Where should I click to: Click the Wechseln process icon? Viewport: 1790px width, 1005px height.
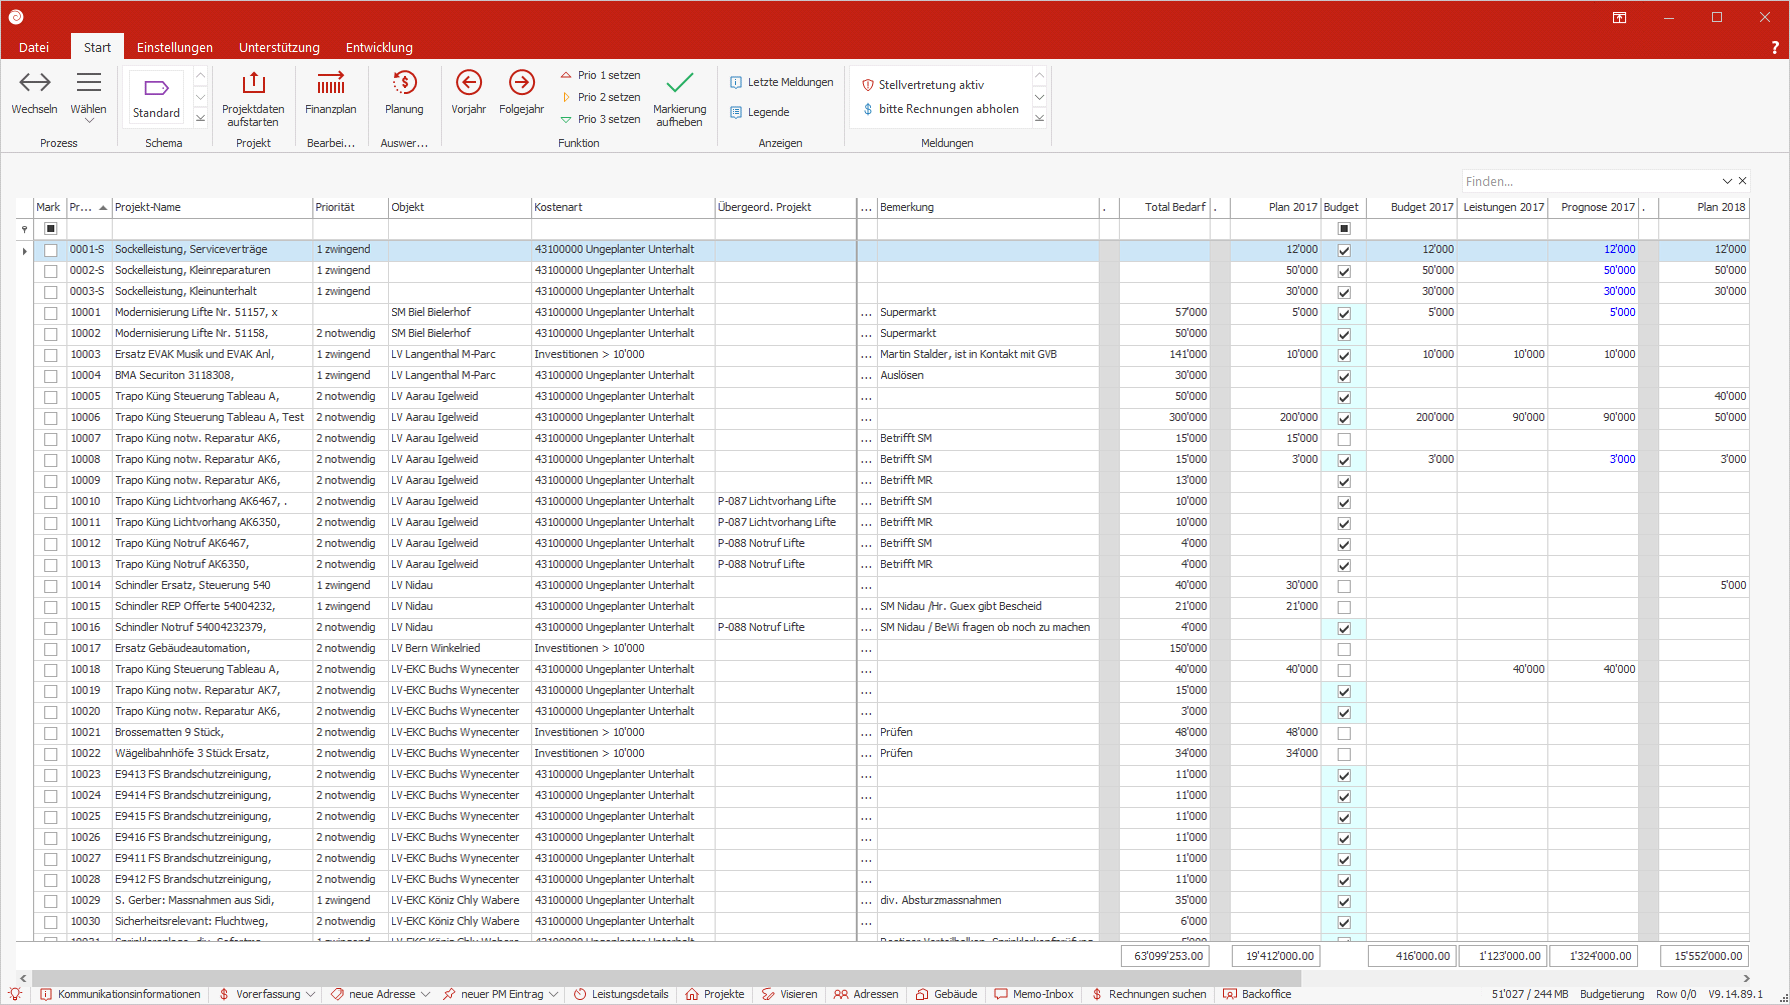(34, 93)
